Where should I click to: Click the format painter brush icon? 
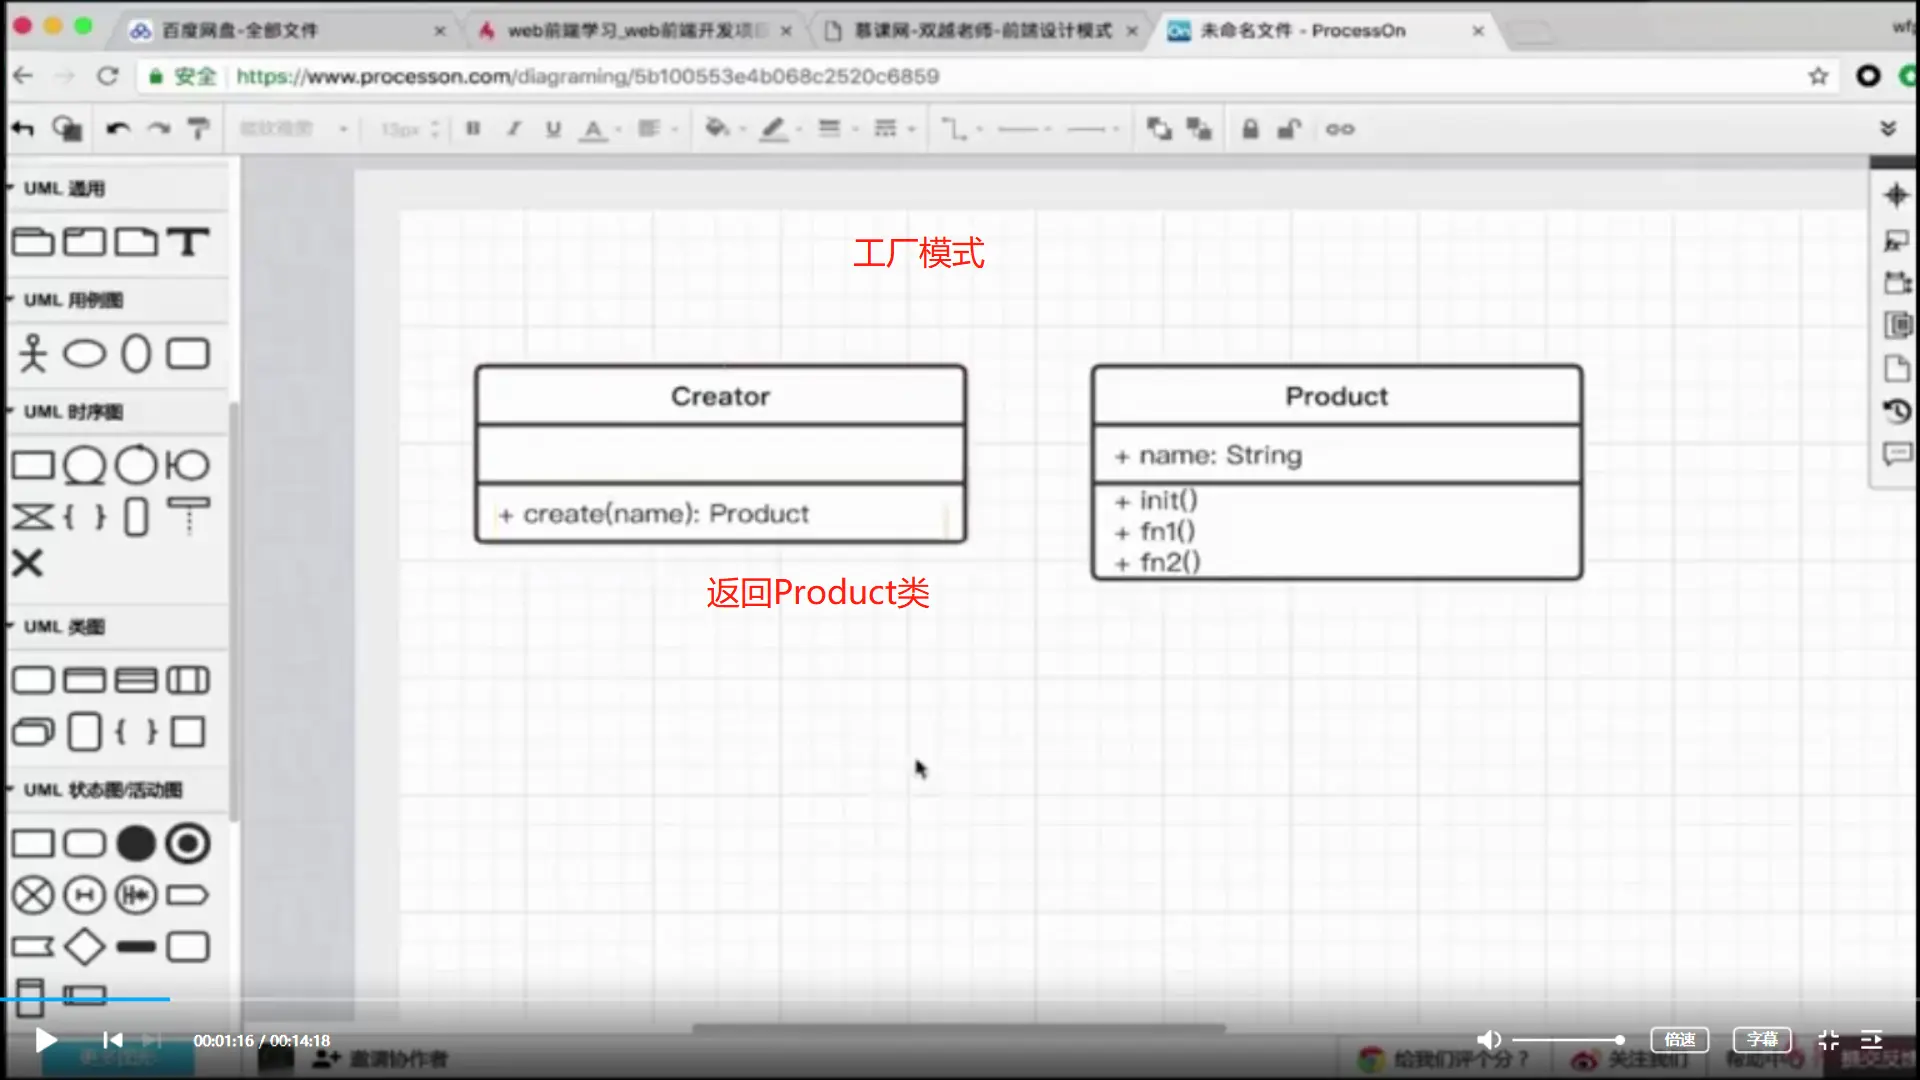199,129
